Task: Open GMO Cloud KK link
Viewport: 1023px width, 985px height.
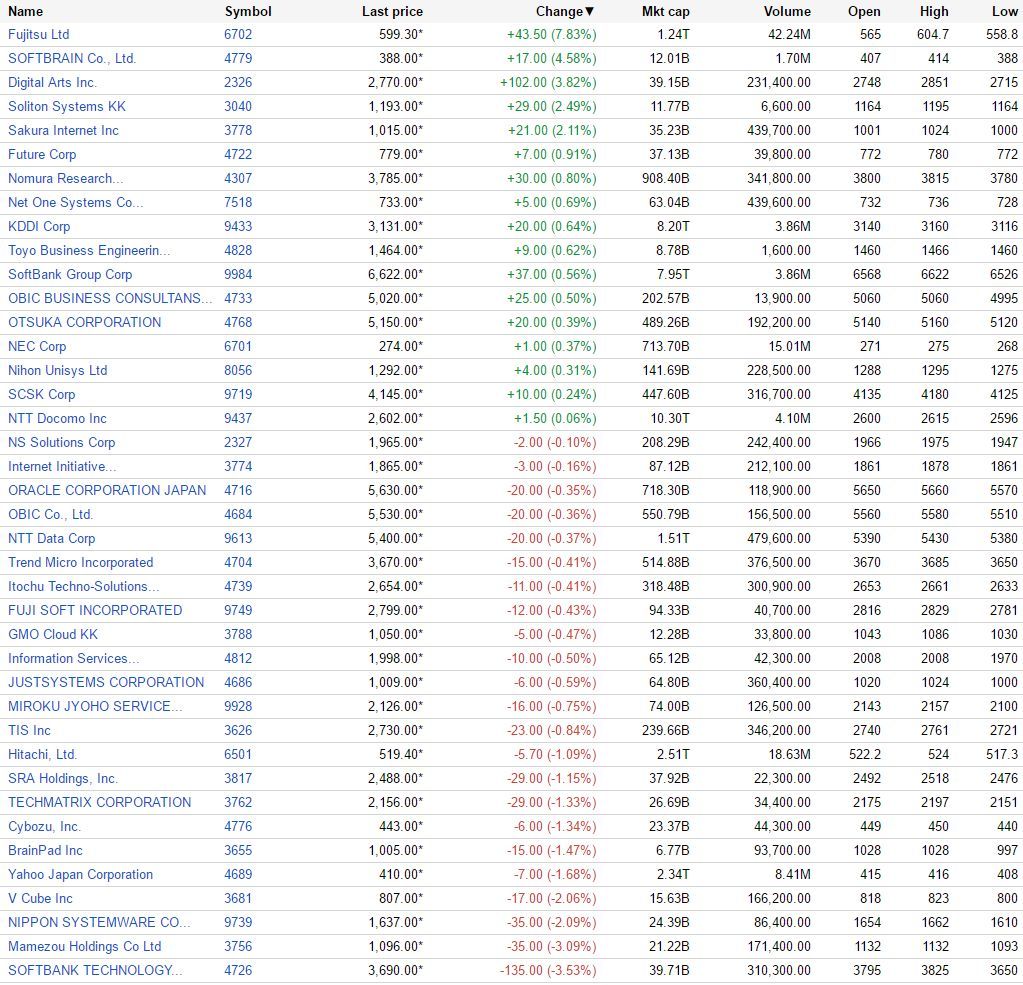Action: tap(53, 635)
